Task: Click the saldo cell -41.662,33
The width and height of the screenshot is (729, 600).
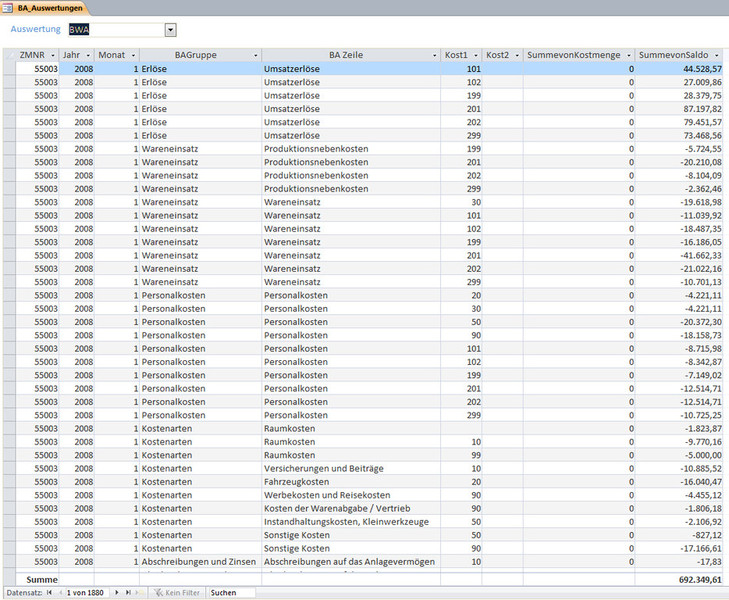Action: (x=679, y=255)
